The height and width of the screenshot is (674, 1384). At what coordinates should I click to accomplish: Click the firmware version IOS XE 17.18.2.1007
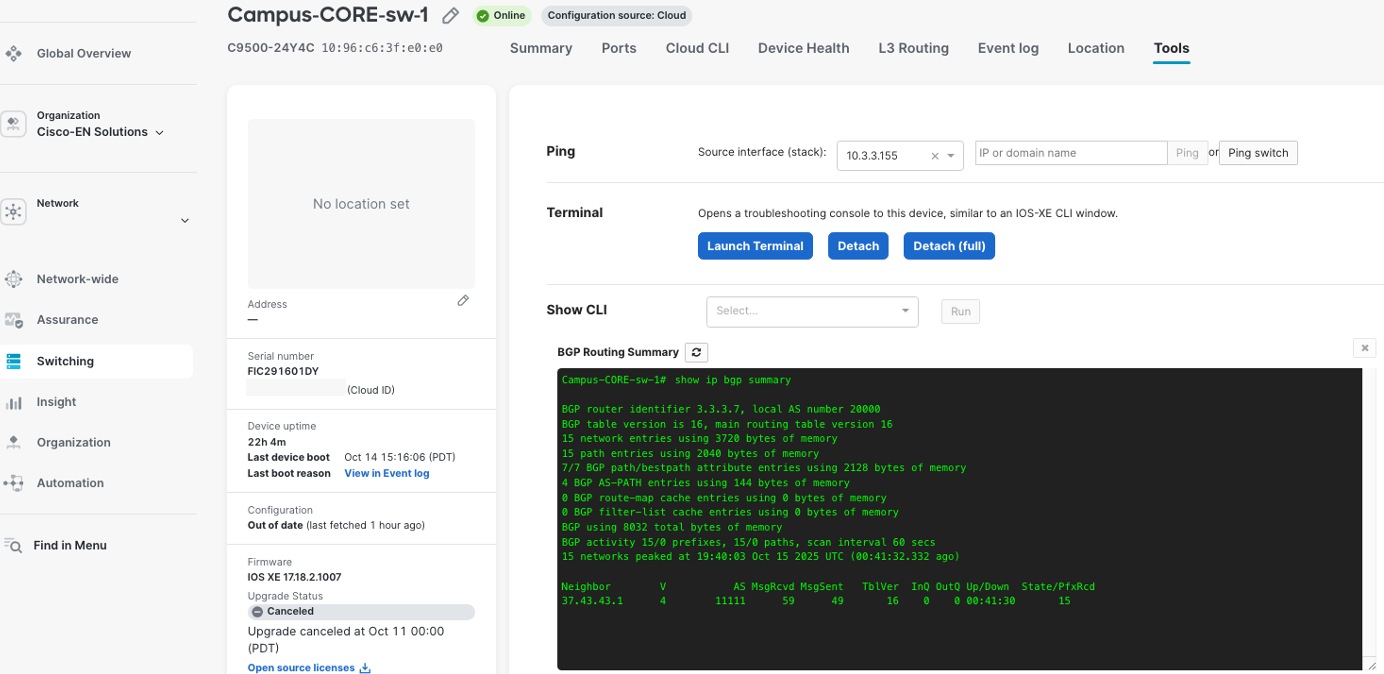pos(295,577)
